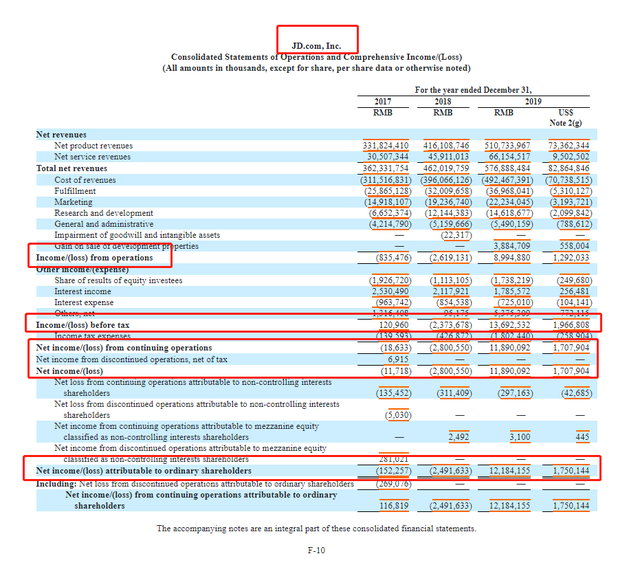The height and width of the screenshot is (567, 640).
Task: Click 2018 cost of revenues (396,066,126)
Action: click(x=446, y=180)
